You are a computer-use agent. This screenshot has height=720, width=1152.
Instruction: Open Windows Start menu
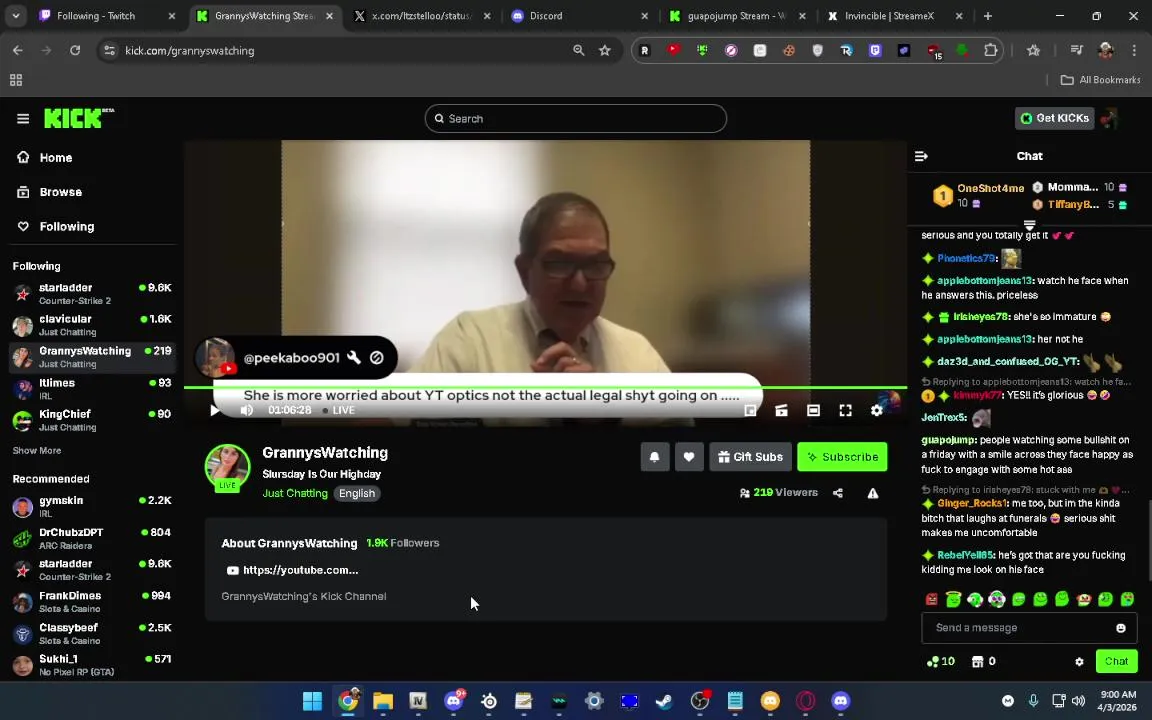(x=312, y=701)
